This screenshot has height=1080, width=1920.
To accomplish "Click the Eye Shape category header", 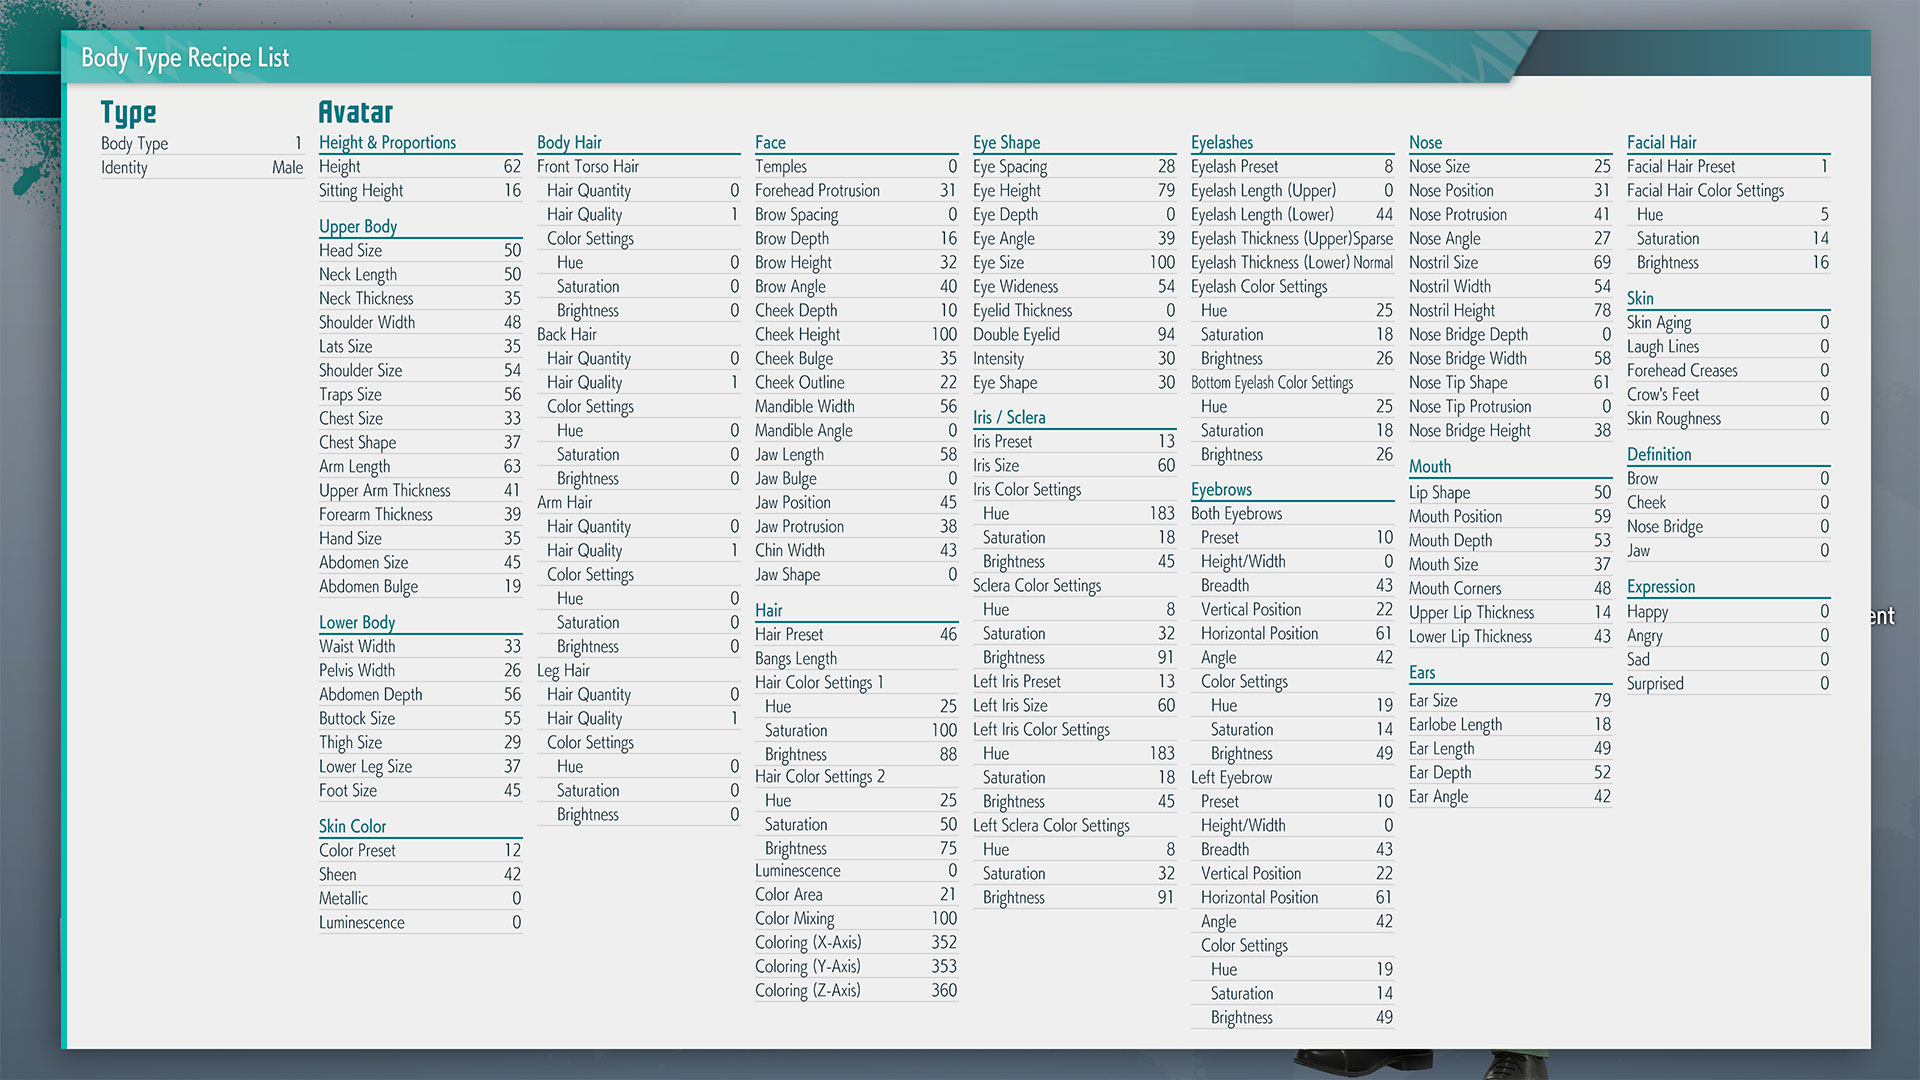I will pyautogui.click(x=1006, y=142).
